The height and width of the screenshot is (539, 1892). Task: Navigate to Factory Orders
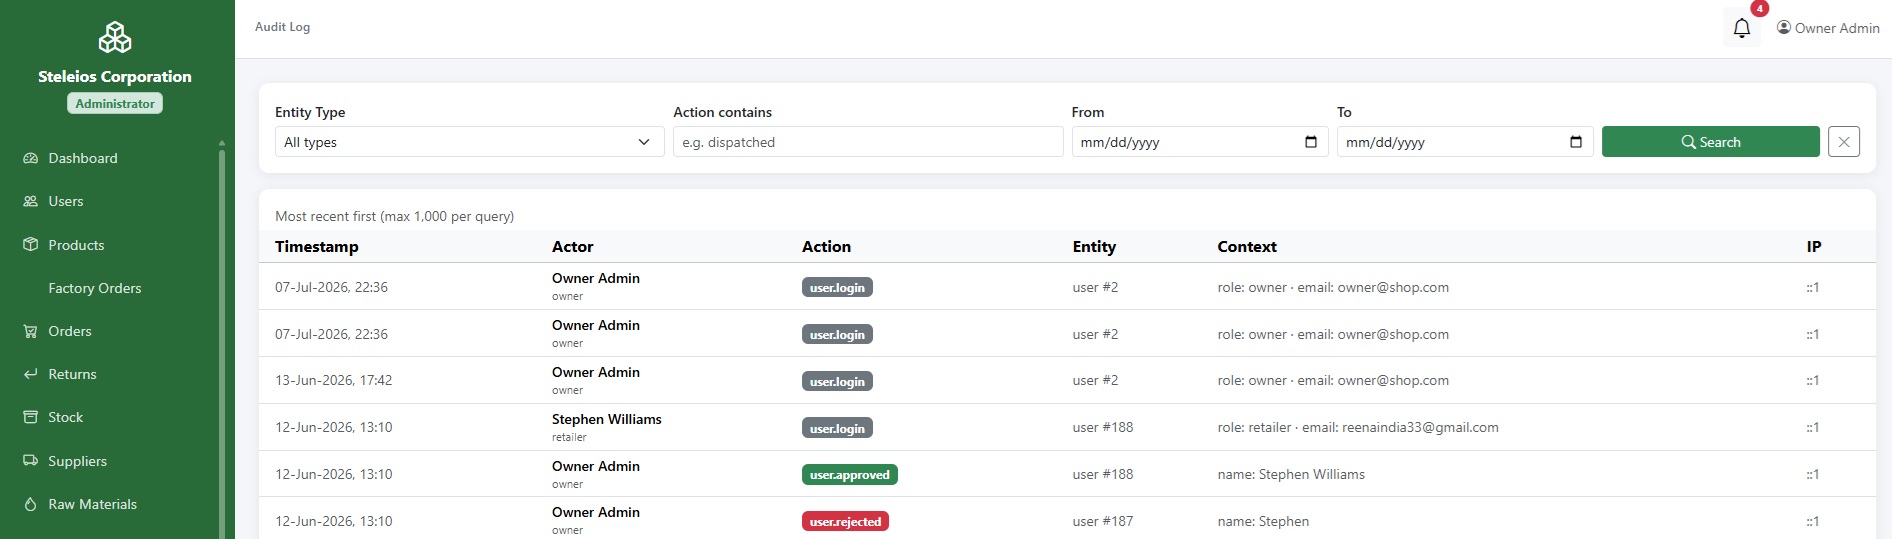(x=95, y=288)
